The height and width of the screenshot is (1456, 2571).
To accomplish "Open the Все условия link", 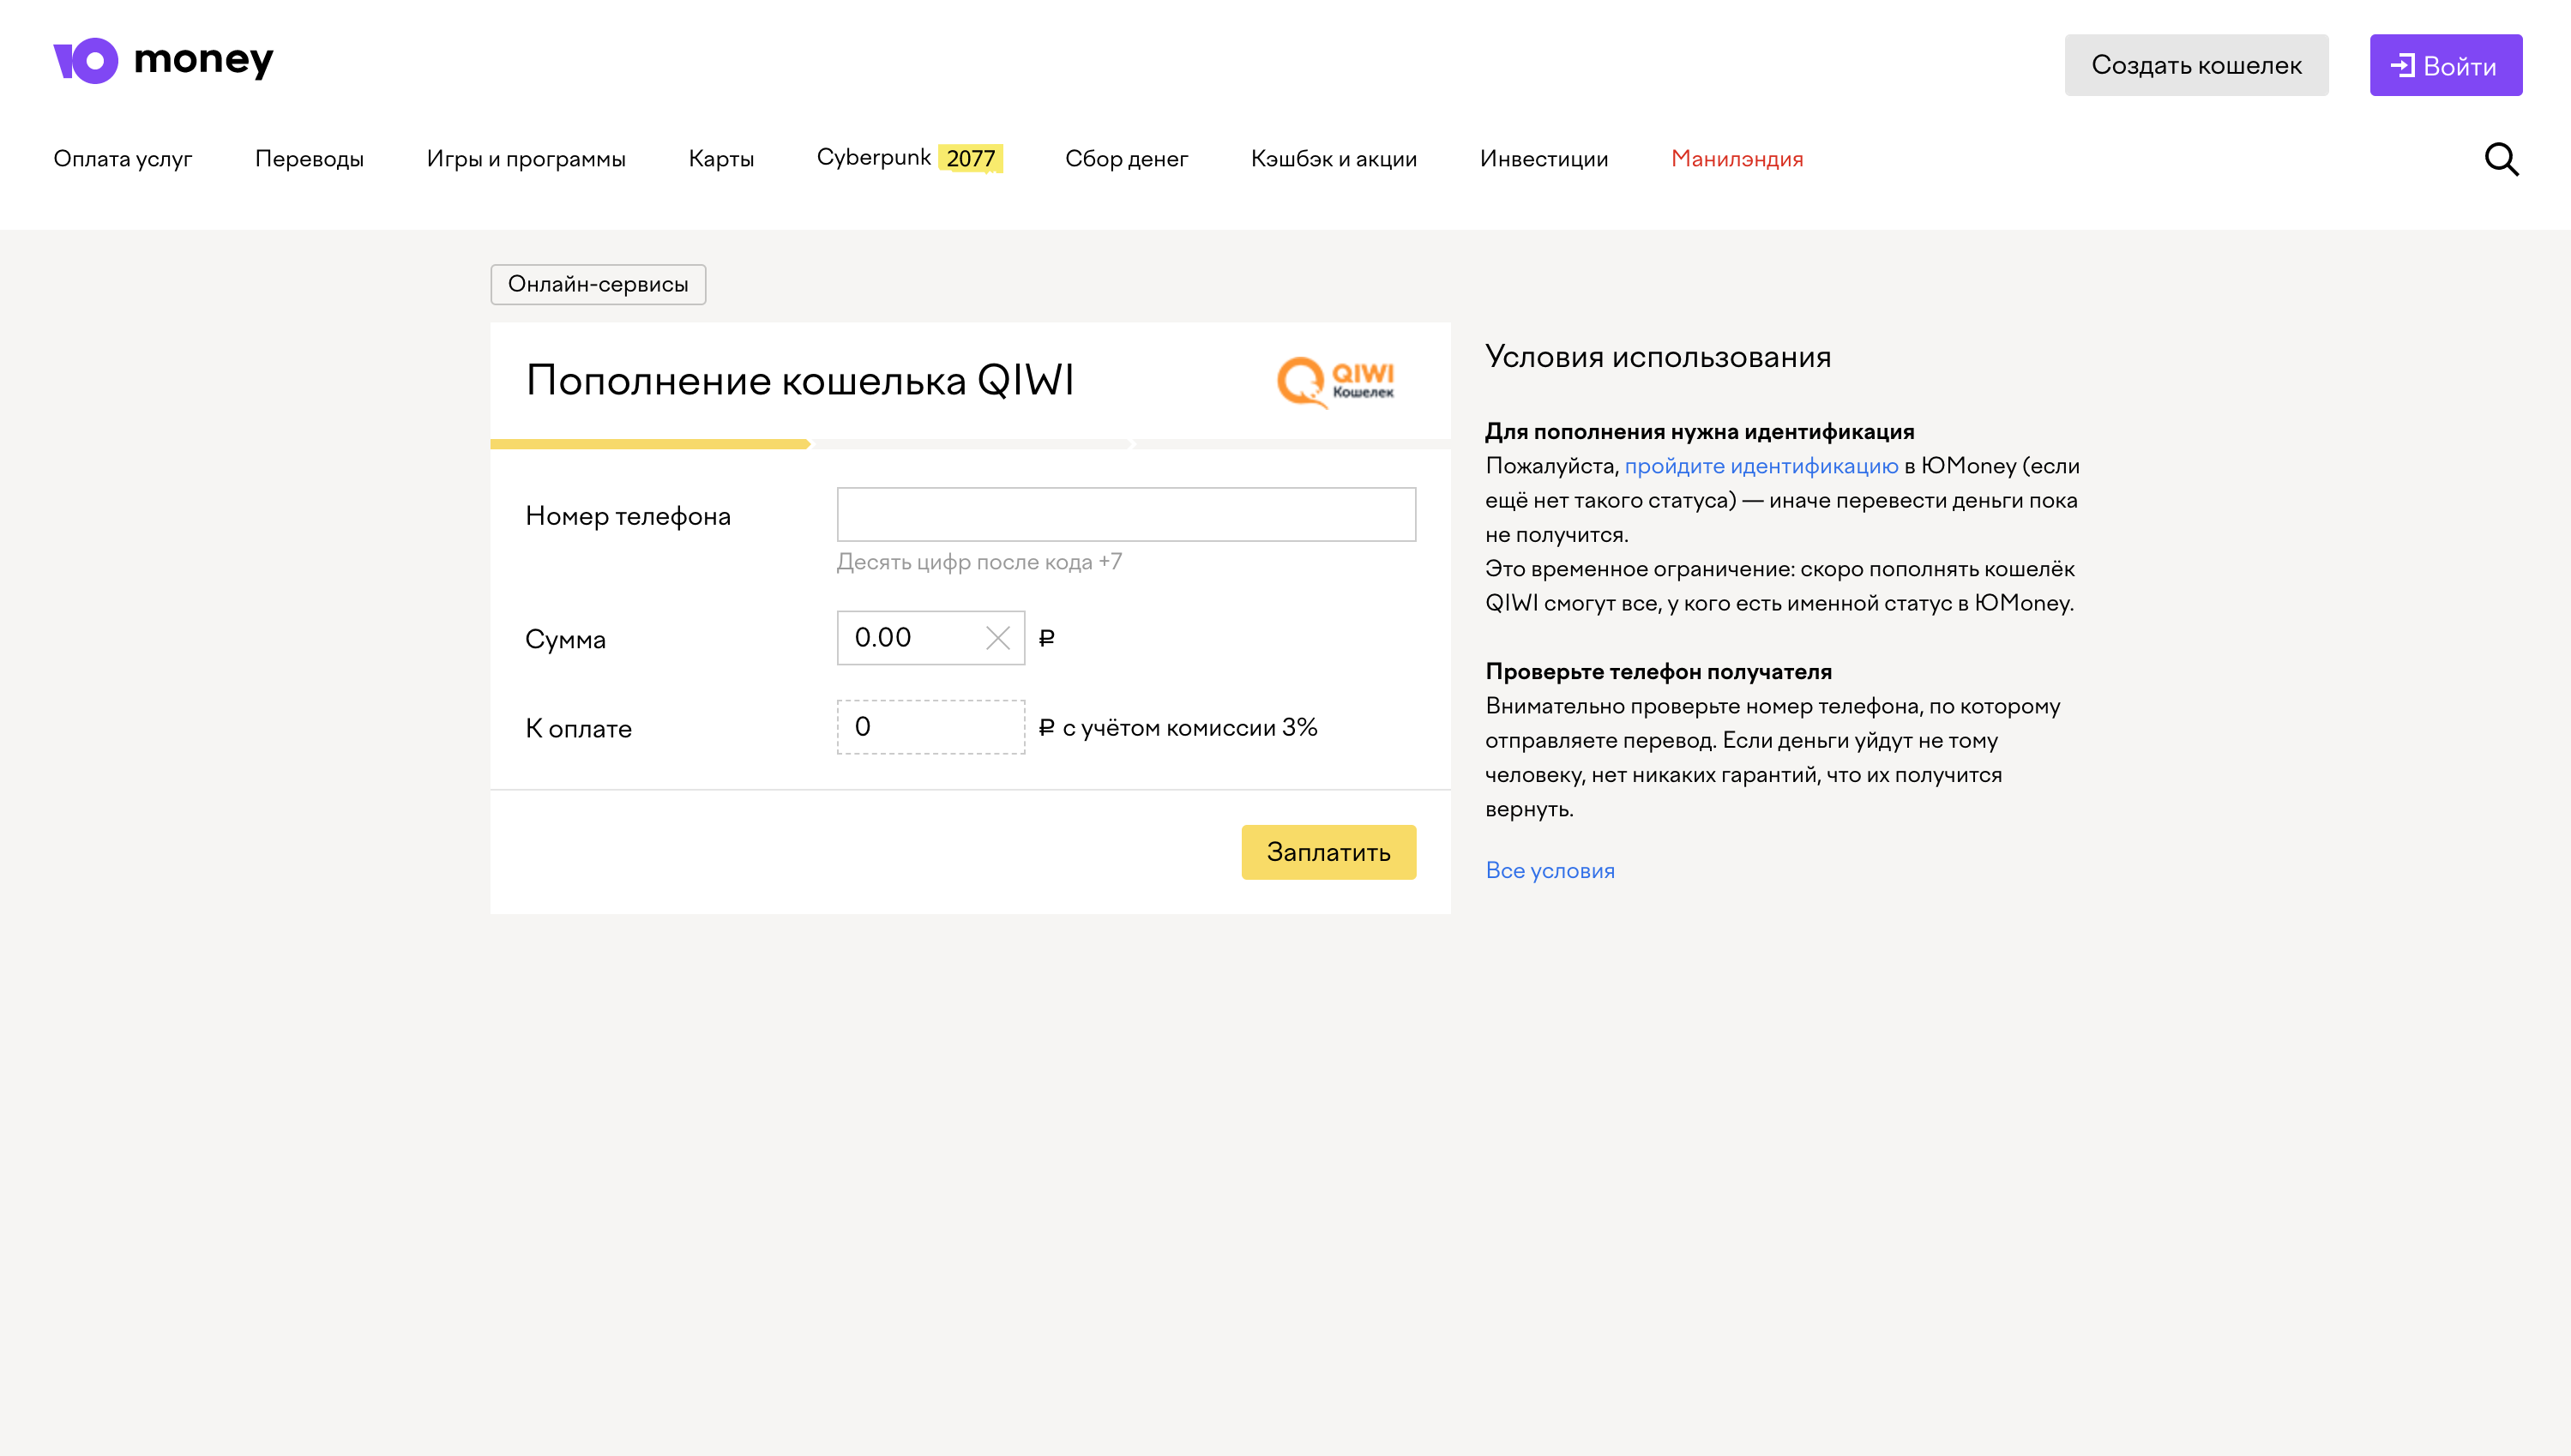I will 1550,870.
